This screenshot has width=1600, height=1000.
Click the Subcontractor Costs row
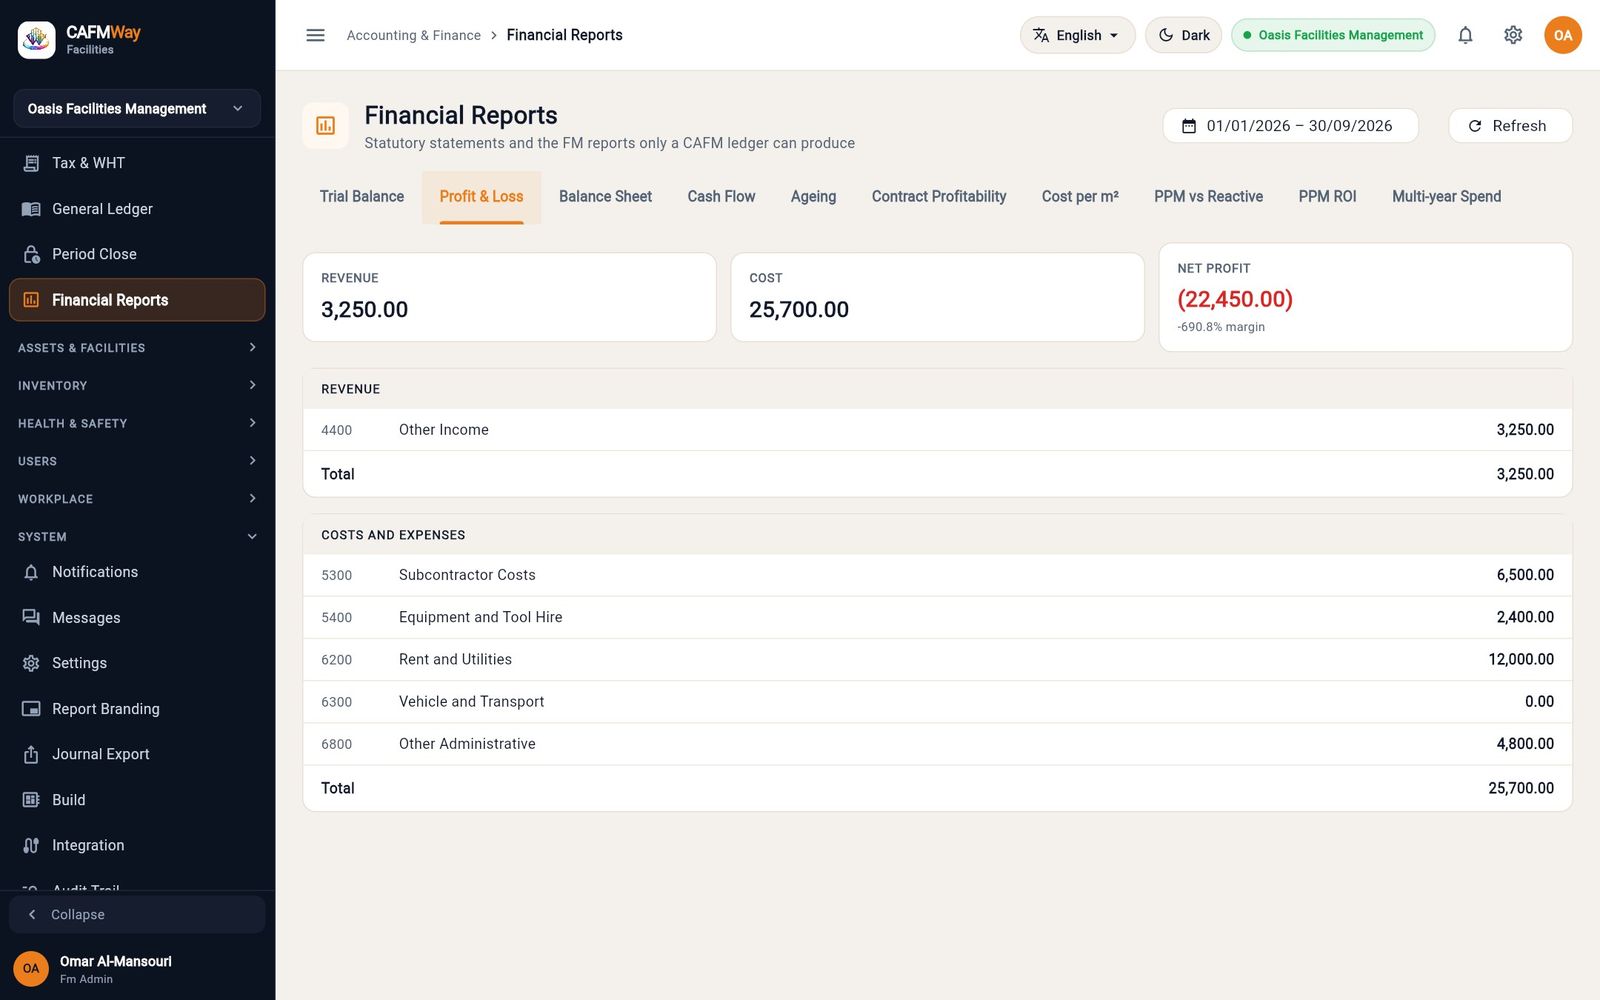[937, 575]
